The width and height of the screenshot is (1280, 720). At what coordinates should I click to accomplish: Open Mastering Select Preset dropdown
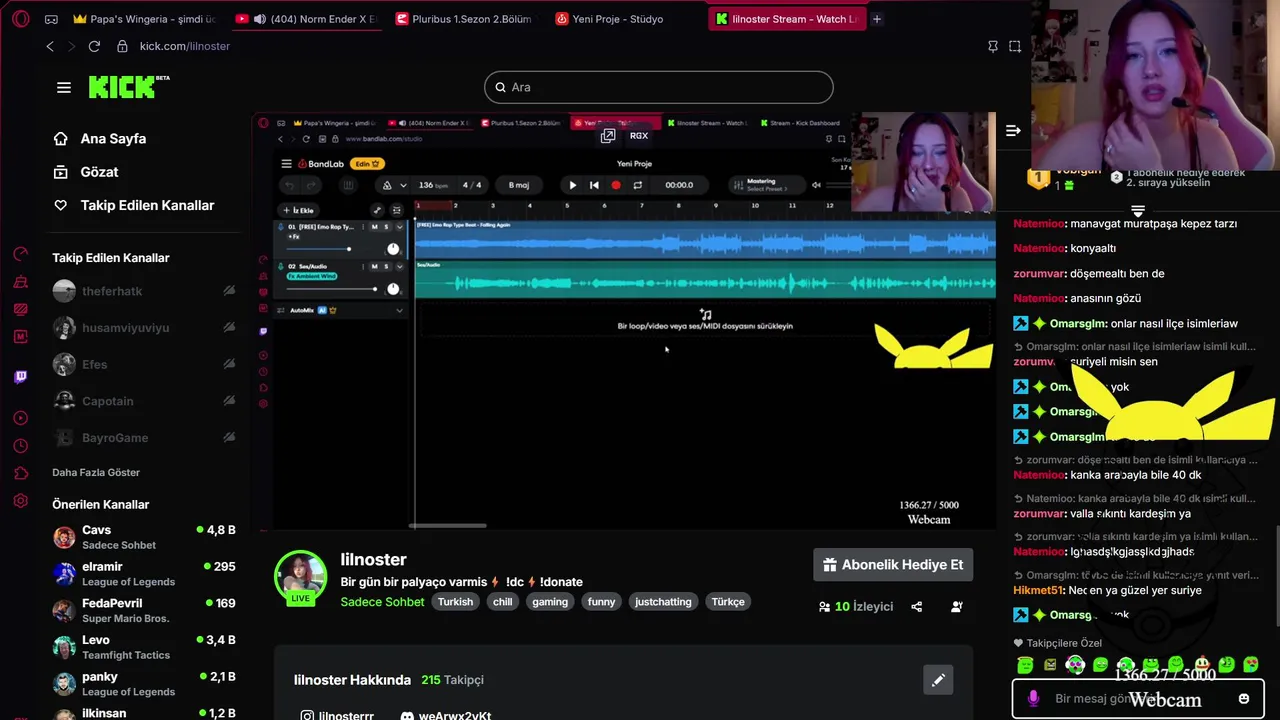(765, 185)
